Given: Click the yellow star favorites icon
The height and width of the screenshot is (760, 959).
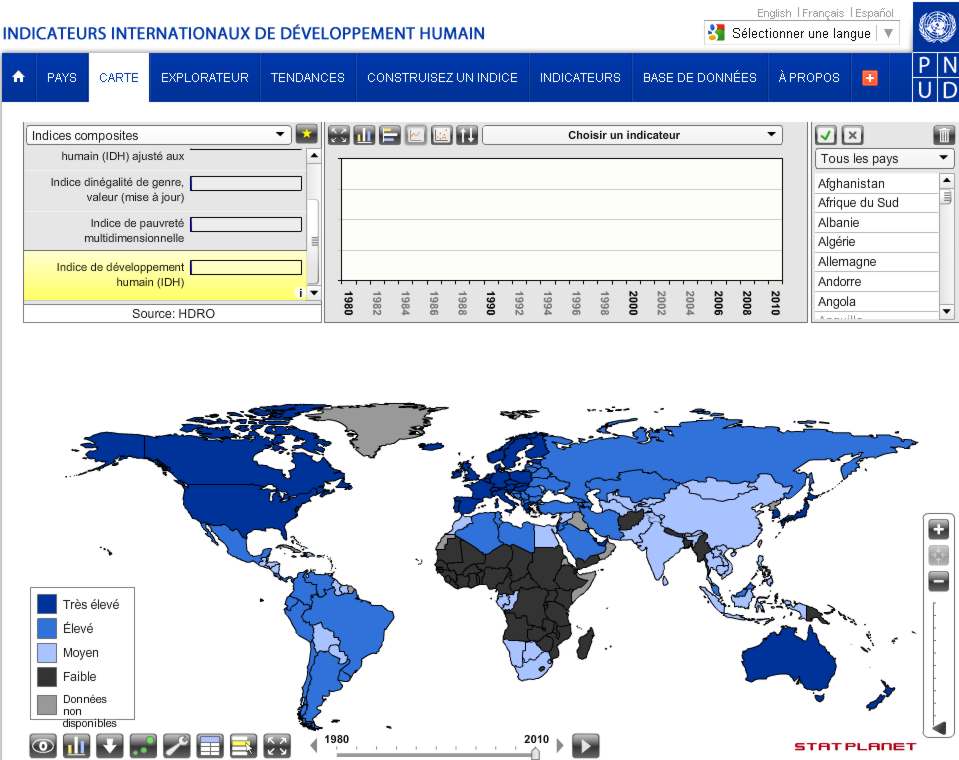Looking at the screenshot, I should click(307, 135).
